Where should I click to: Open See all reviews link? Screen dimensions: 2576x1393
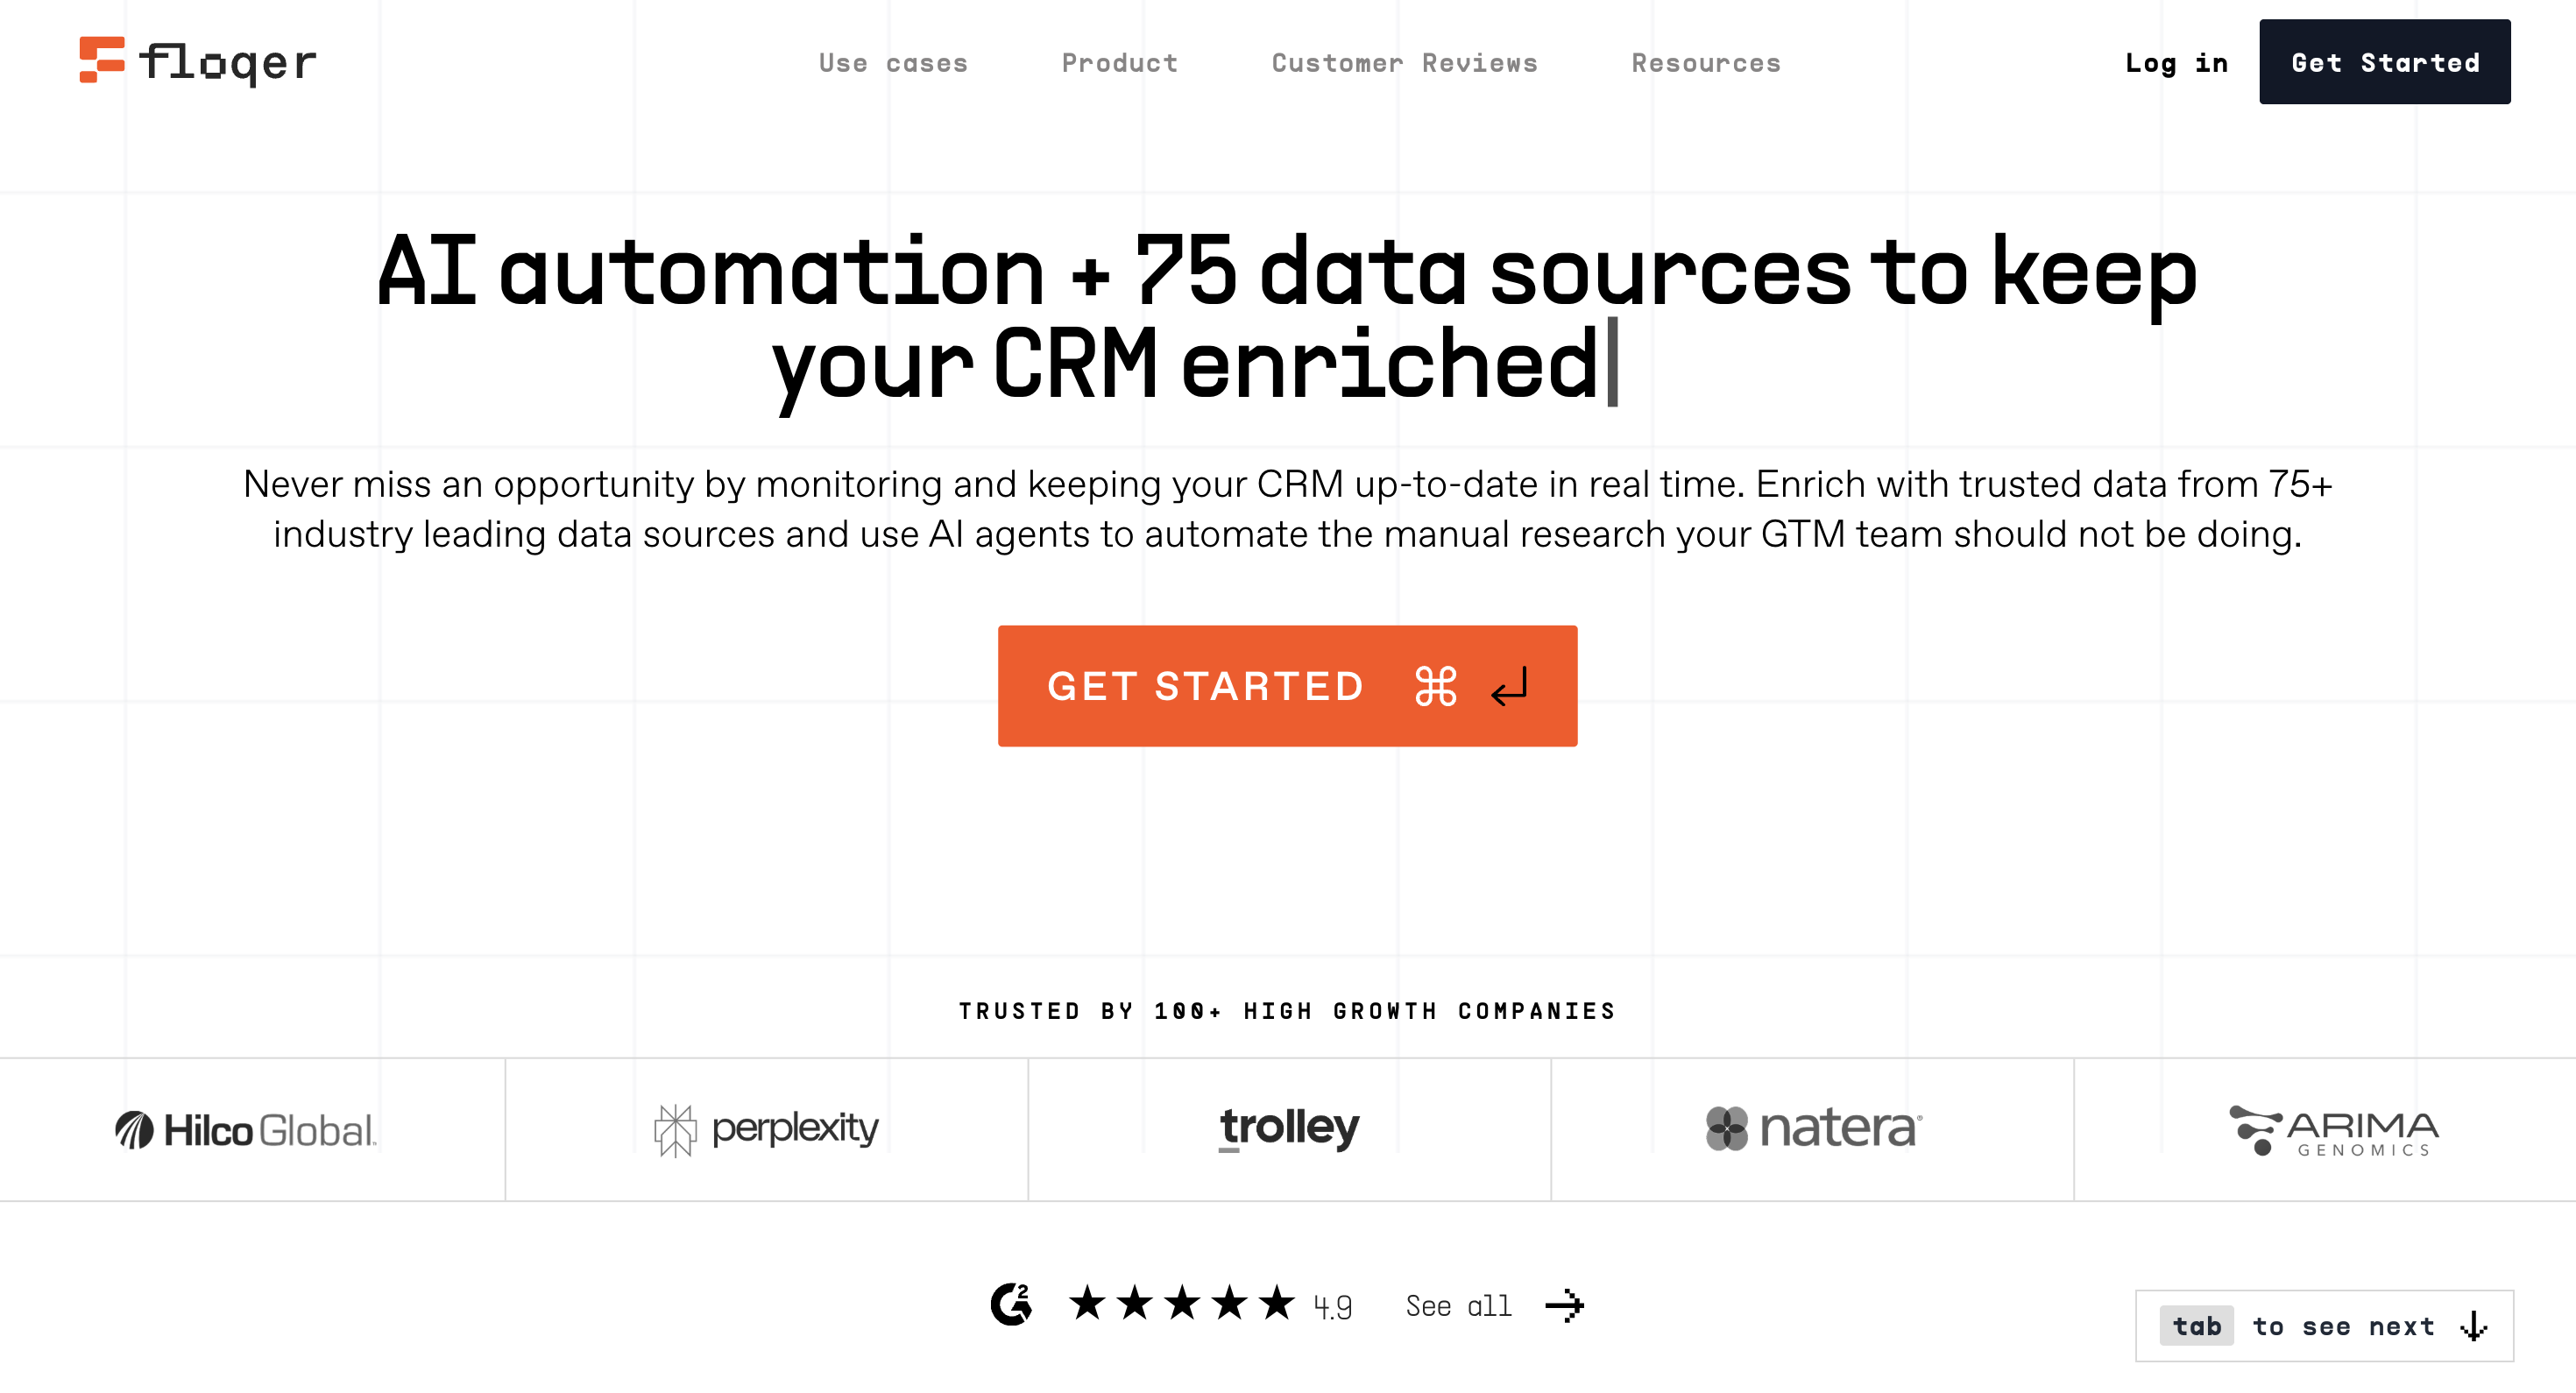pos(1458,1306)
